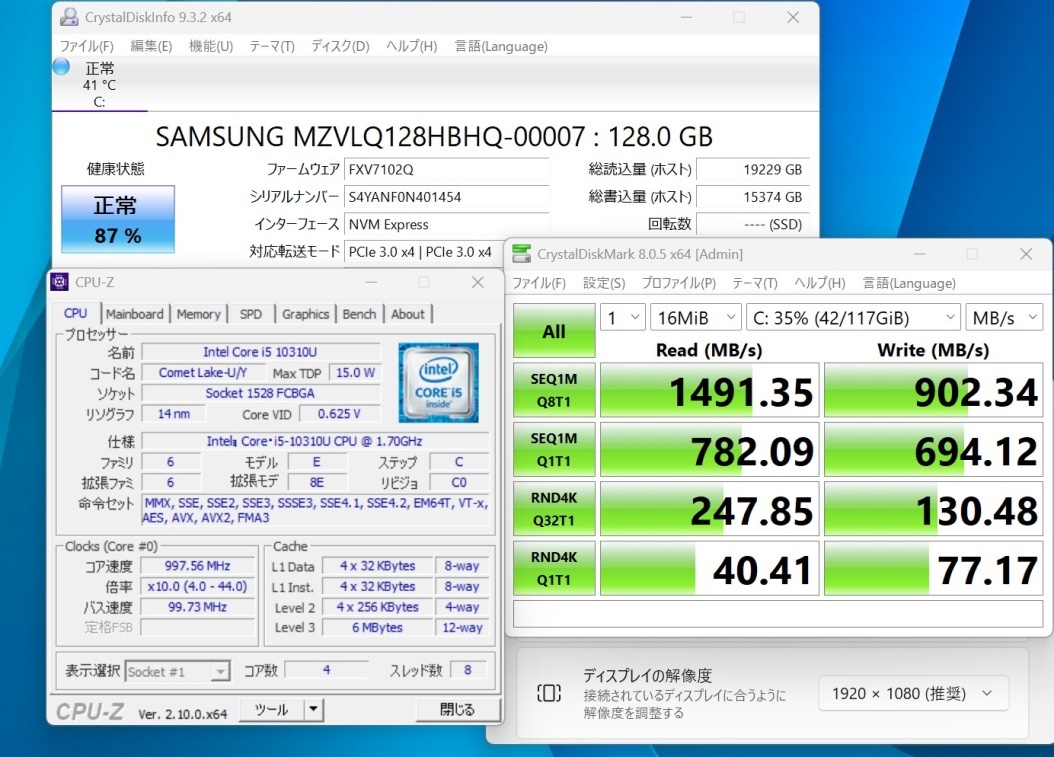
Task: Open ヘルプ(H) menu in CrystalDiskInfo
Action: click(x=411, y=46)
